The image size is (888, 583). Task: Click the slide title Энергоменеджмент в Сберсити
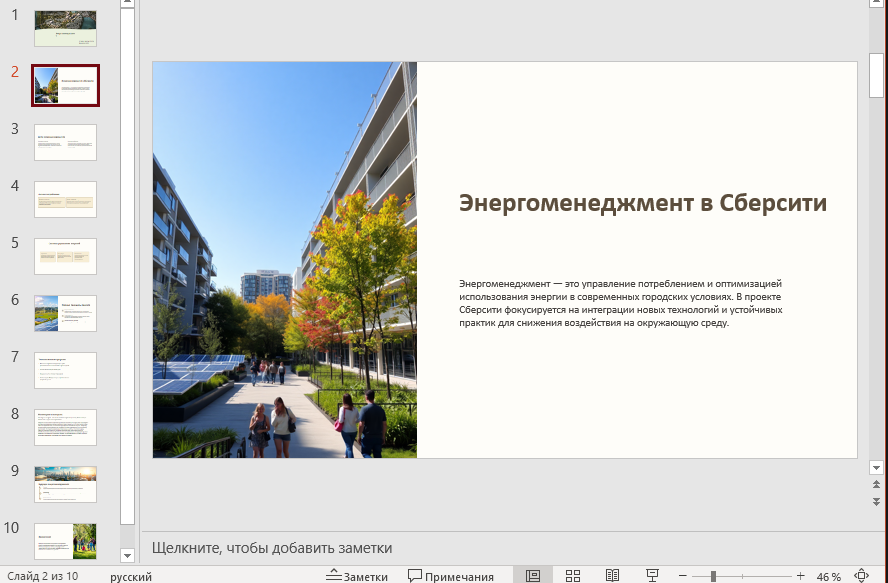(643, 203)
